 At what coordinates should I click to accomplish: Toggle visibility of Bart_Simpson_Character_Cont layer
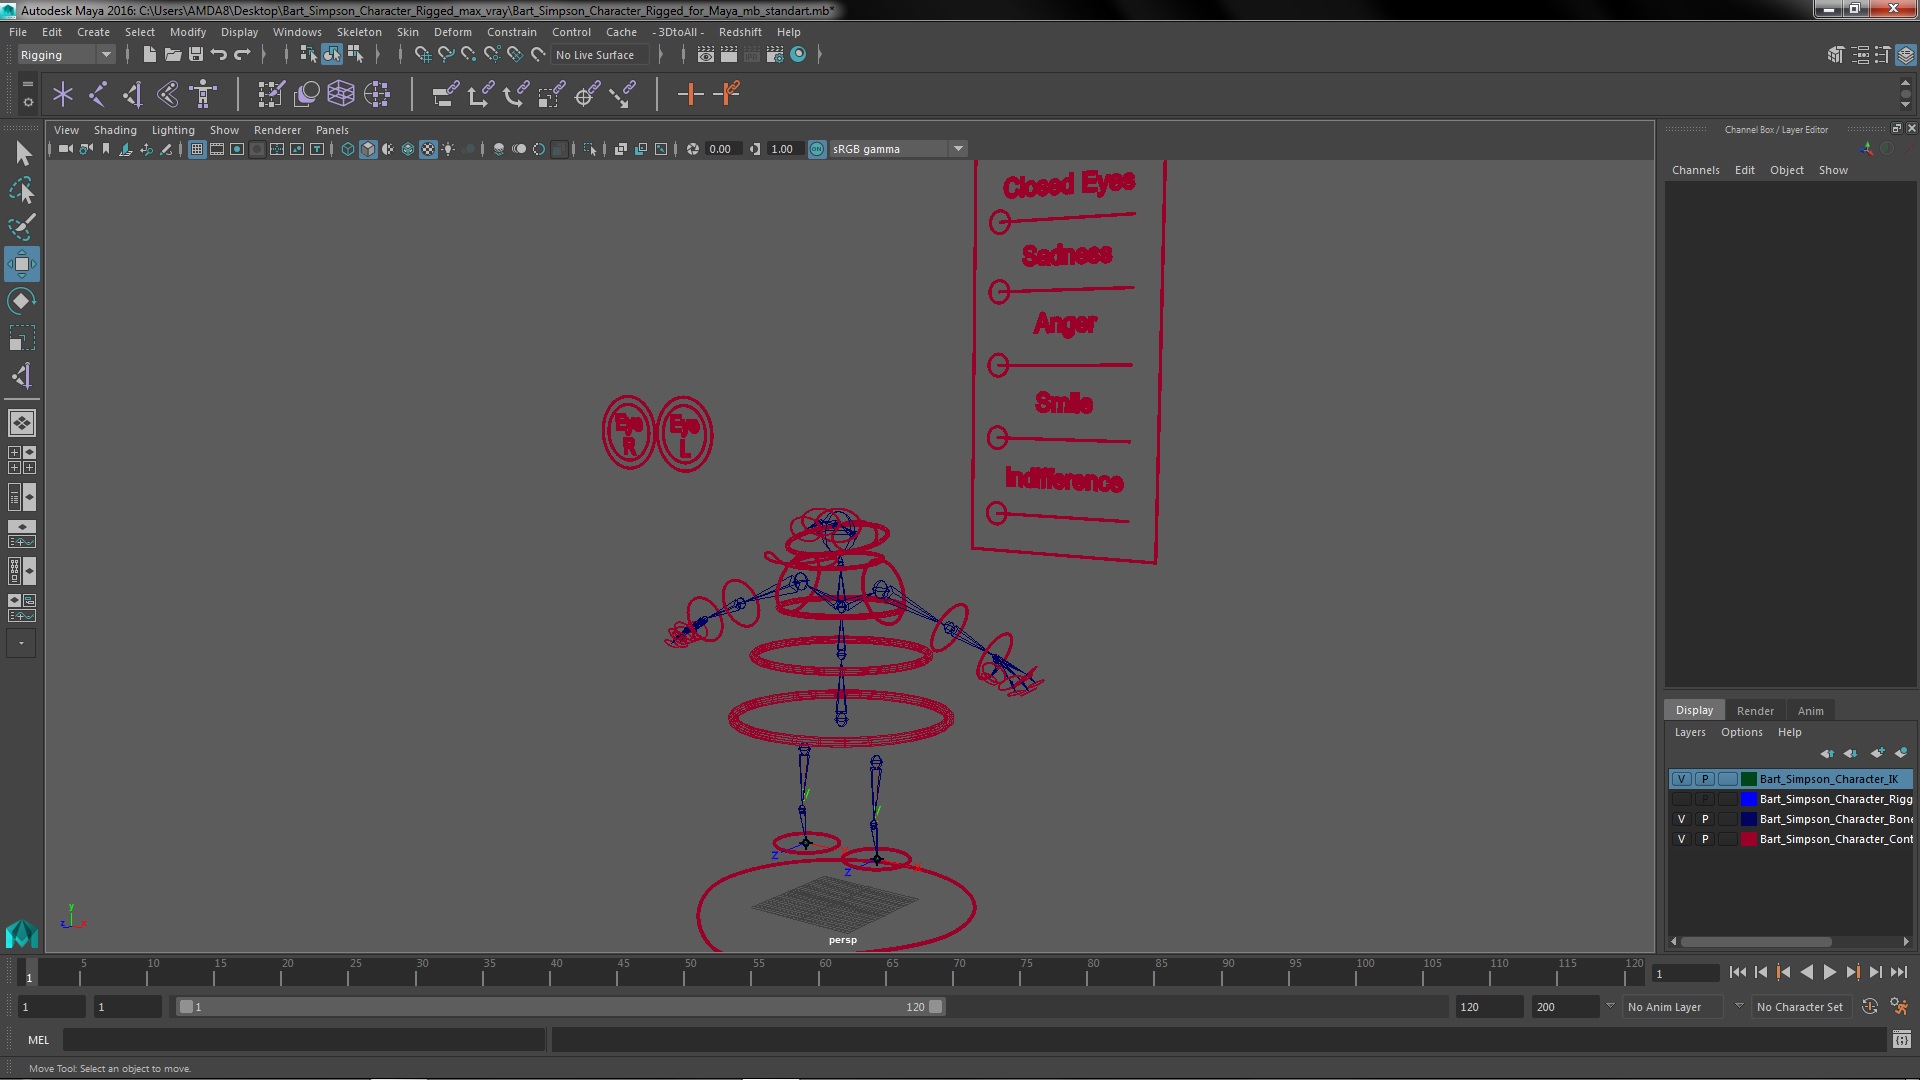tap(1681, 839)
